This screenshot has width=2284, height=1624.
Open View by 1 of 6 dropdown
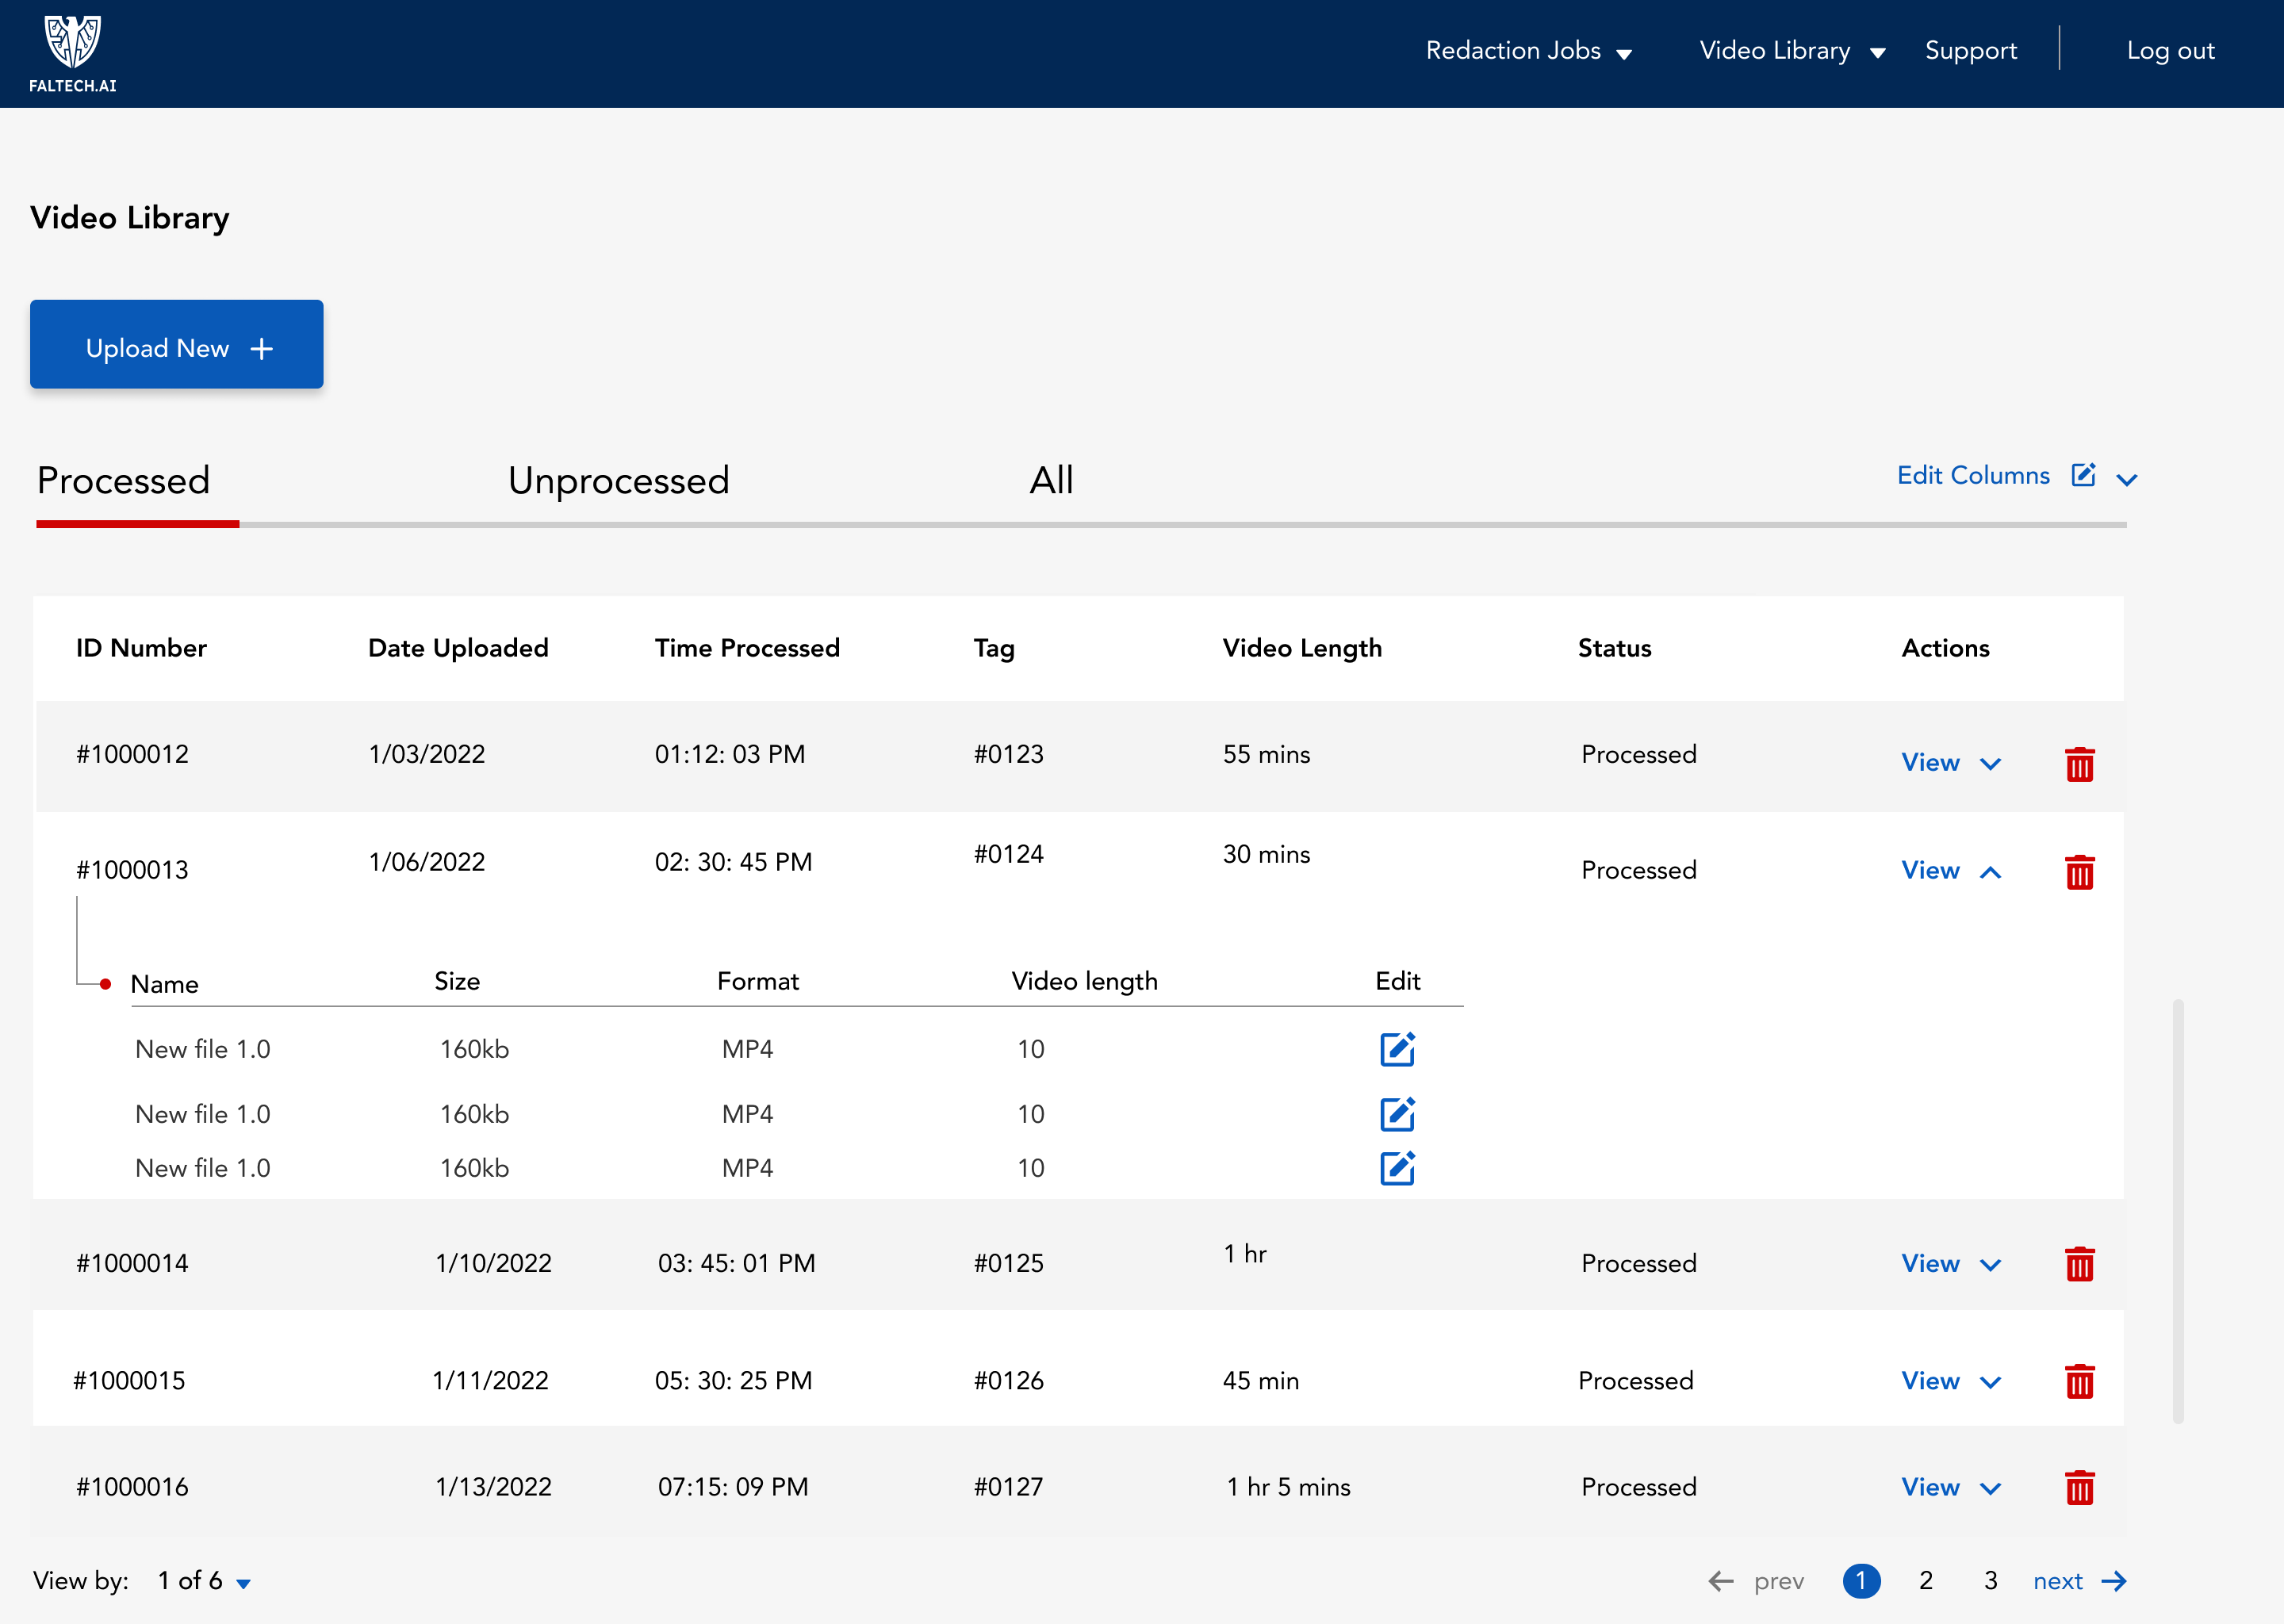click(x=204, y=1581)
